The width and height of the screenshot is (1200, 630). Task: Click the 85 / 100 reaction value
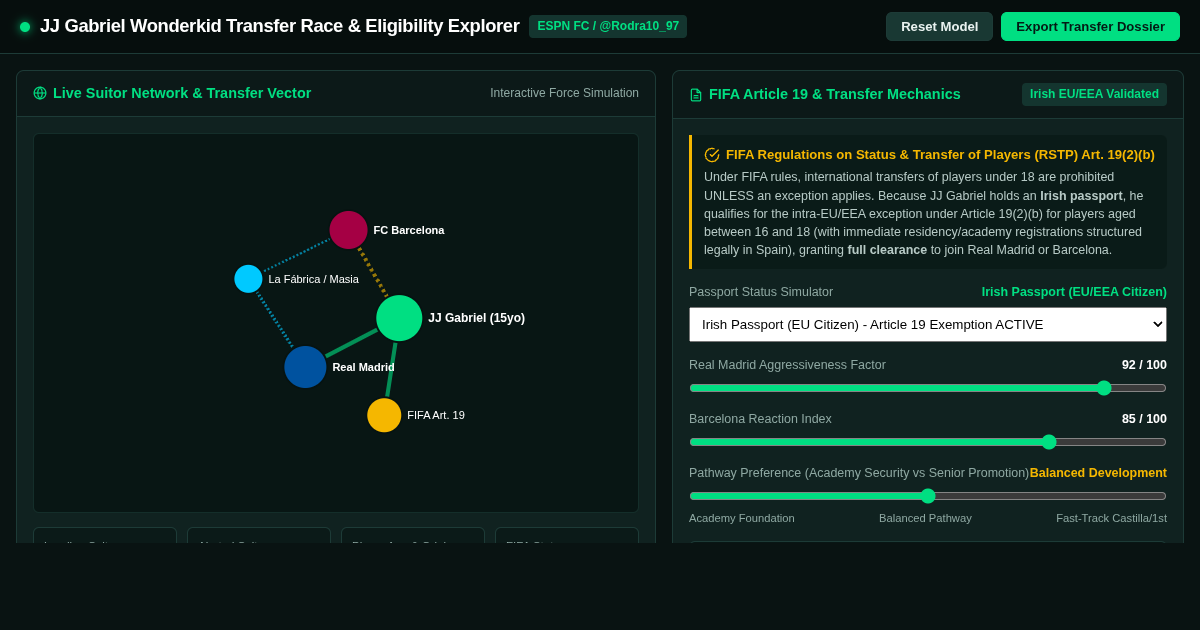pyautogui.click(x=1144, y=419)
